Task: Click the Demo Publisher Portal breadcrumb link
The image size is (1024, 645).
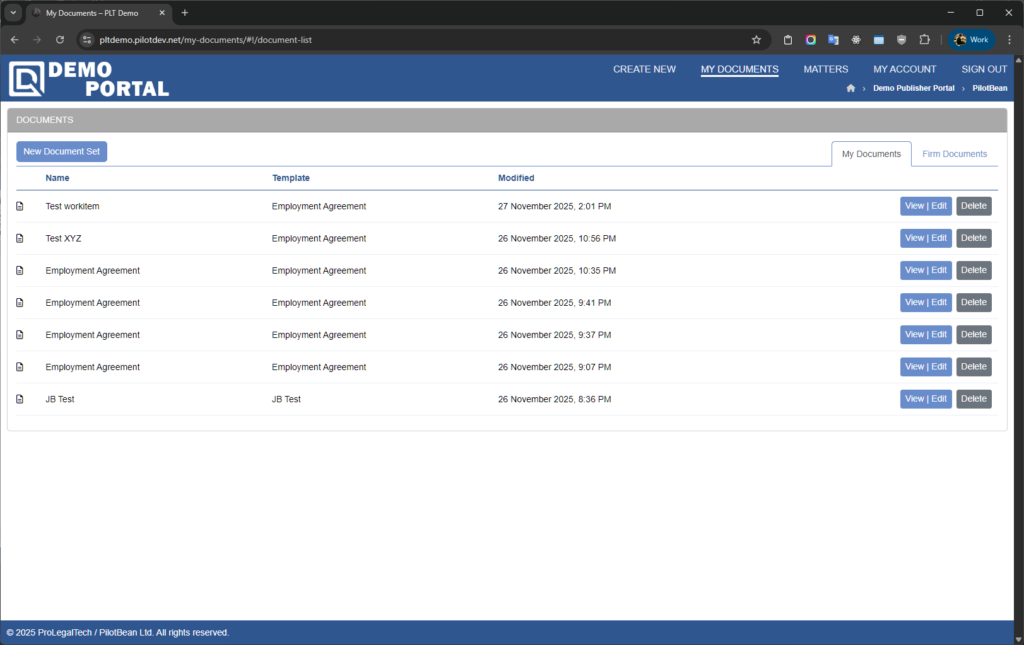Action: point(913,88)
